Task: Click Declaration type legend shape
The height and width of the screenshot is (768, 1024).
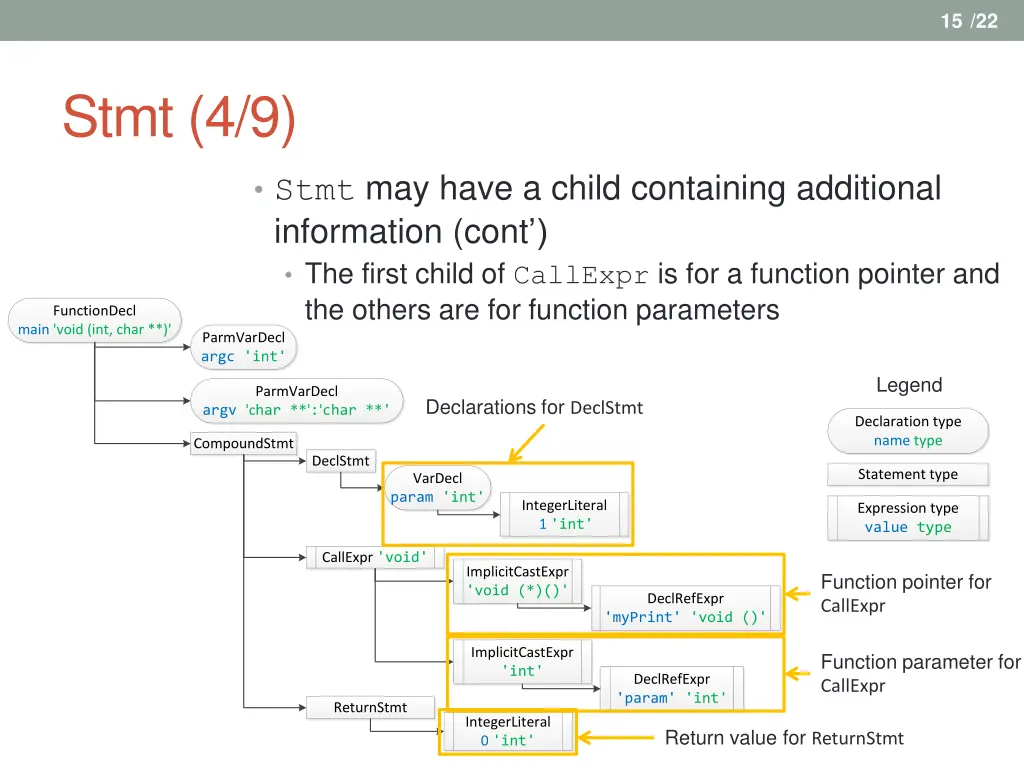Action: click(x=908, y=431)
